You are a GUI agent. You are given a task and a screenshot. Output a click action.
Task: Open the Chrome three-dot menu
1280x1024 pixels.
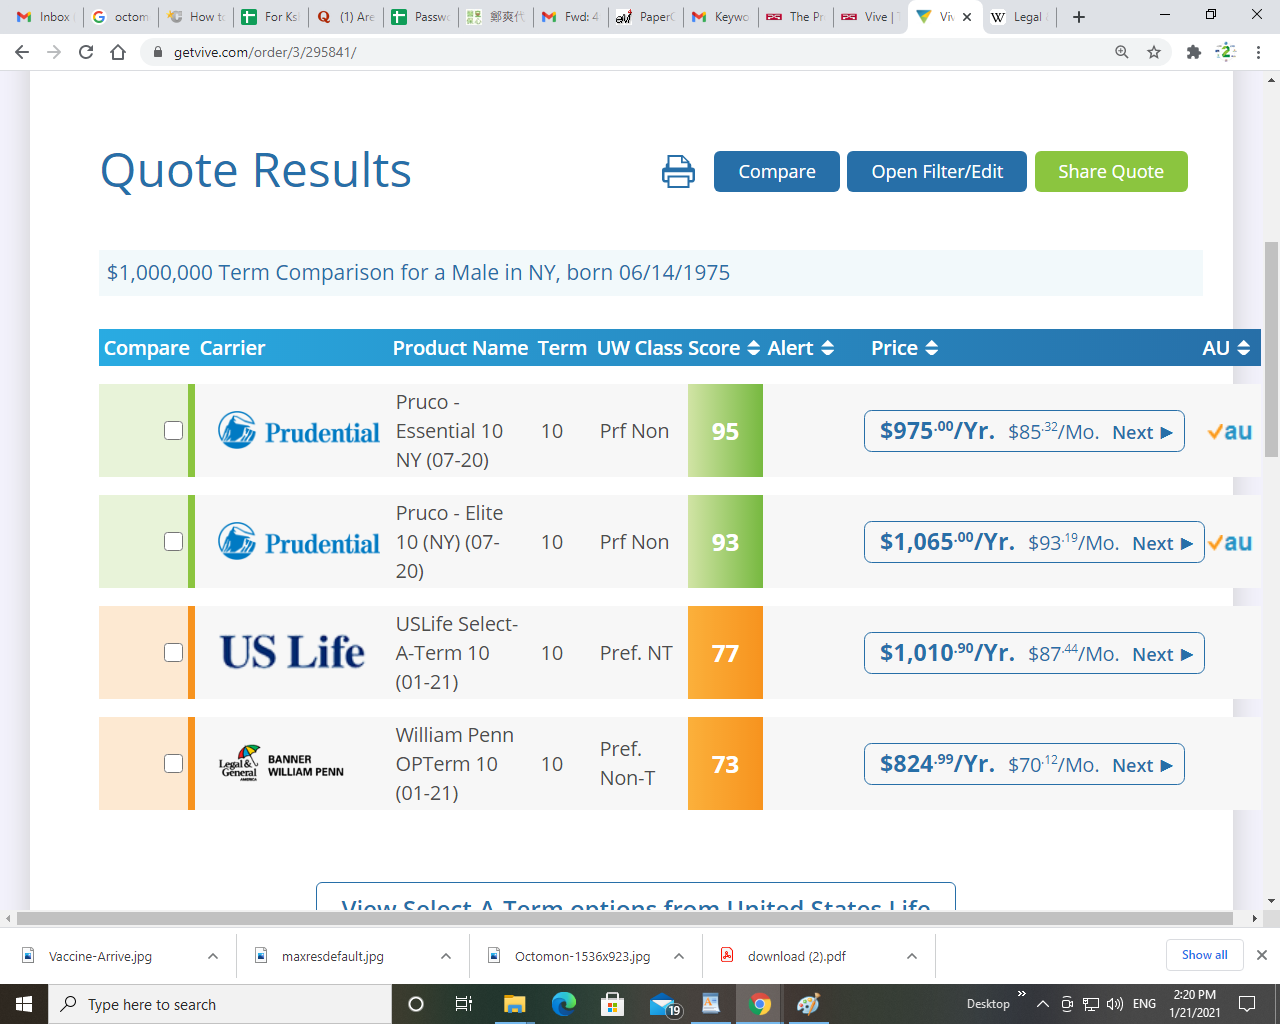click(1258, 52)
